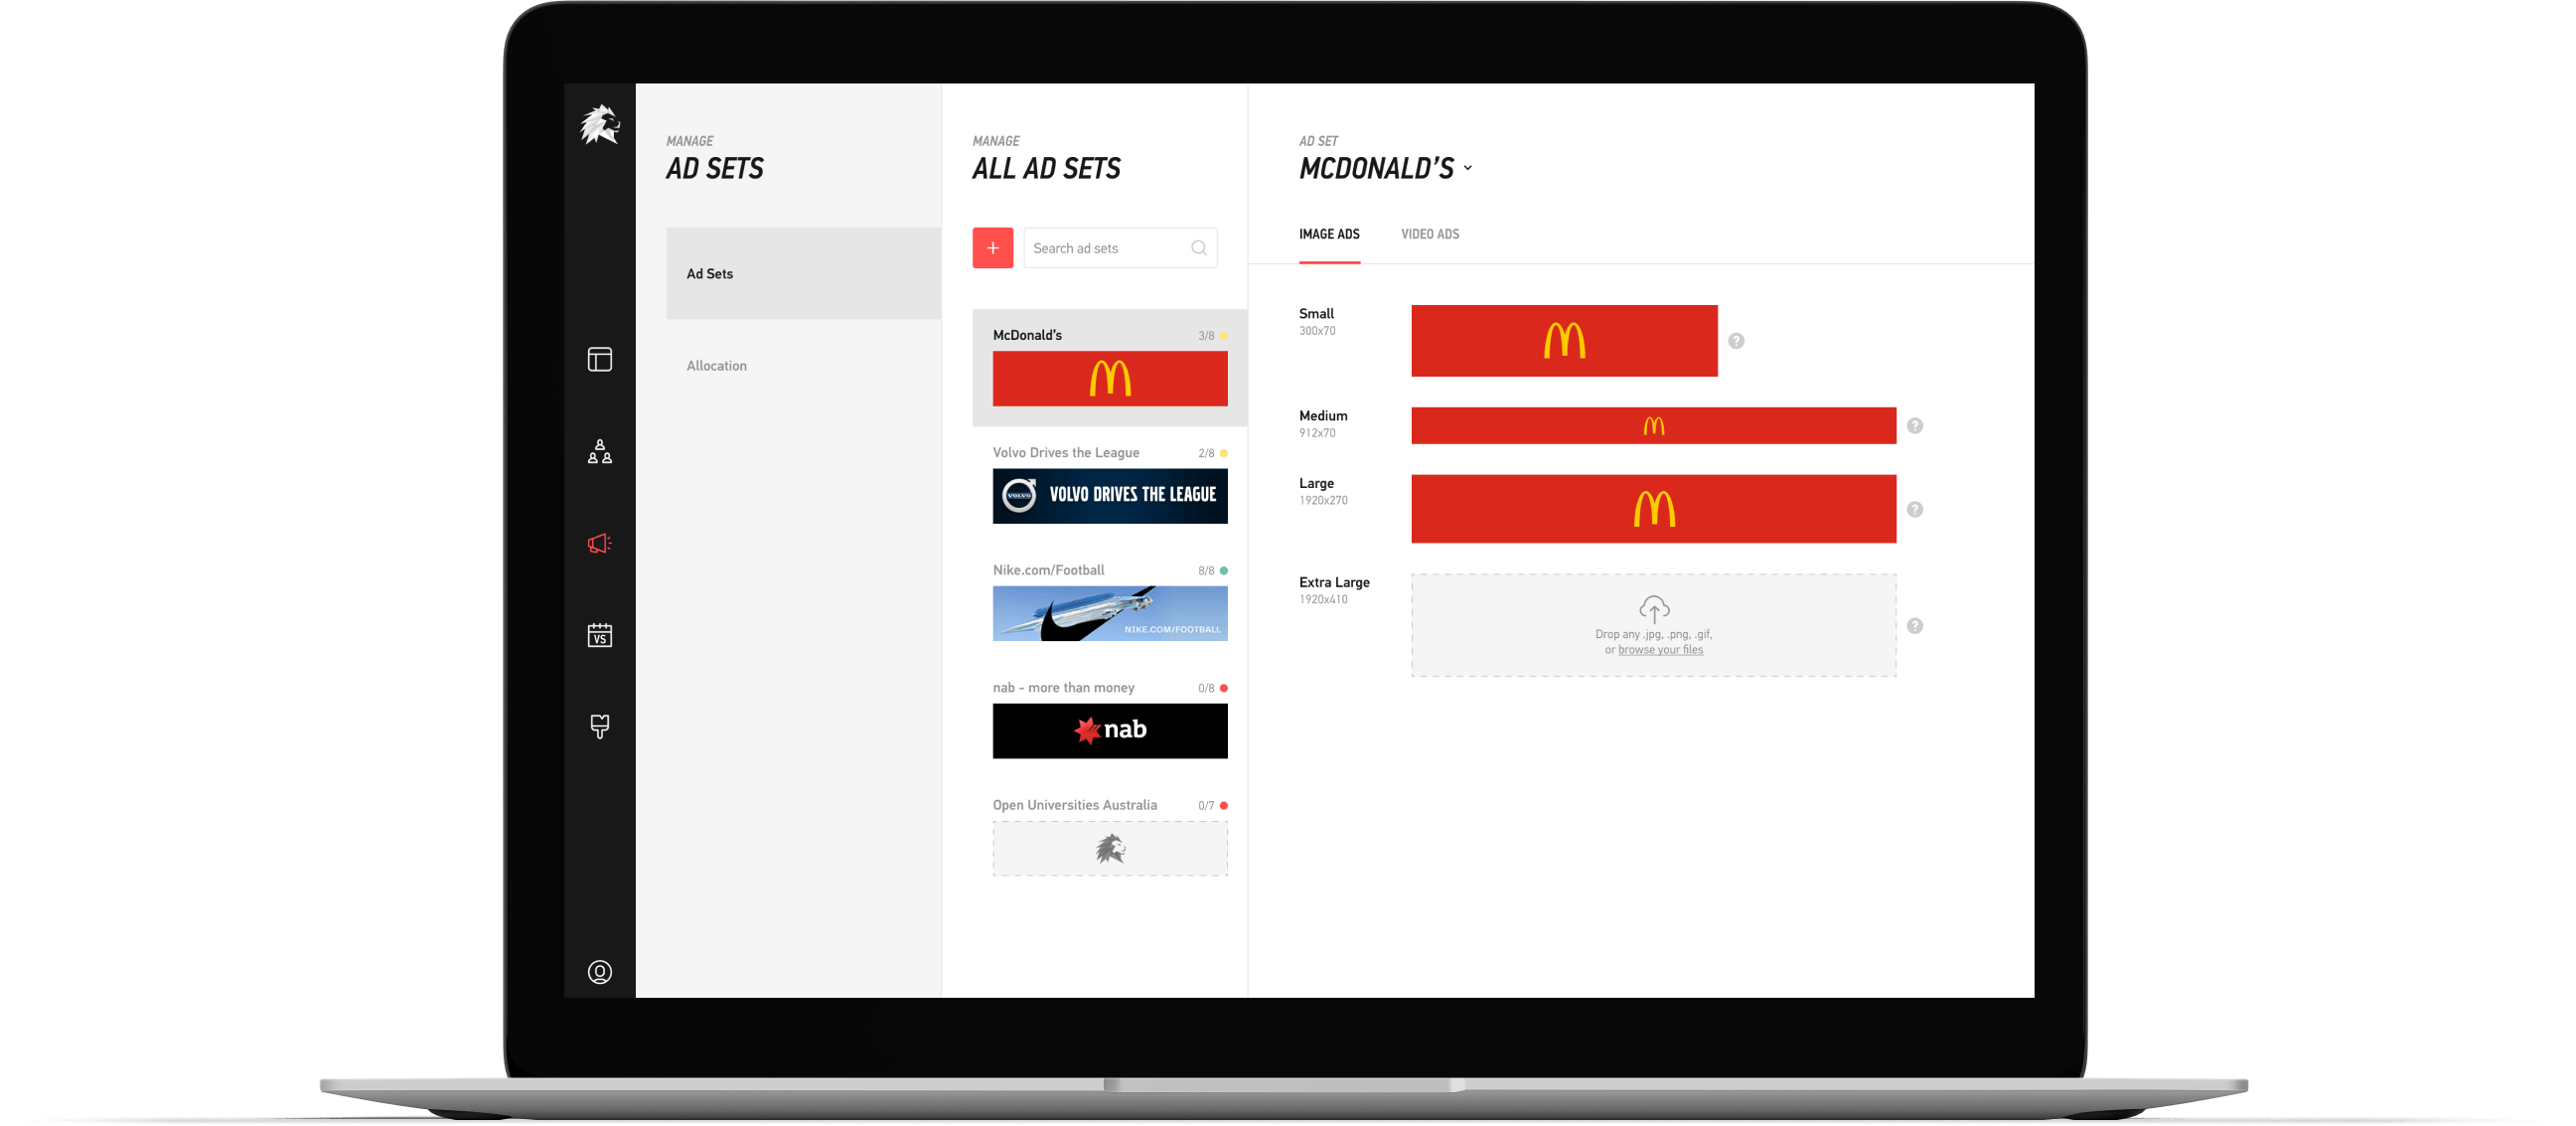Open the calendar/scheduling icon
The image size is (2576, 1126).
601,638
